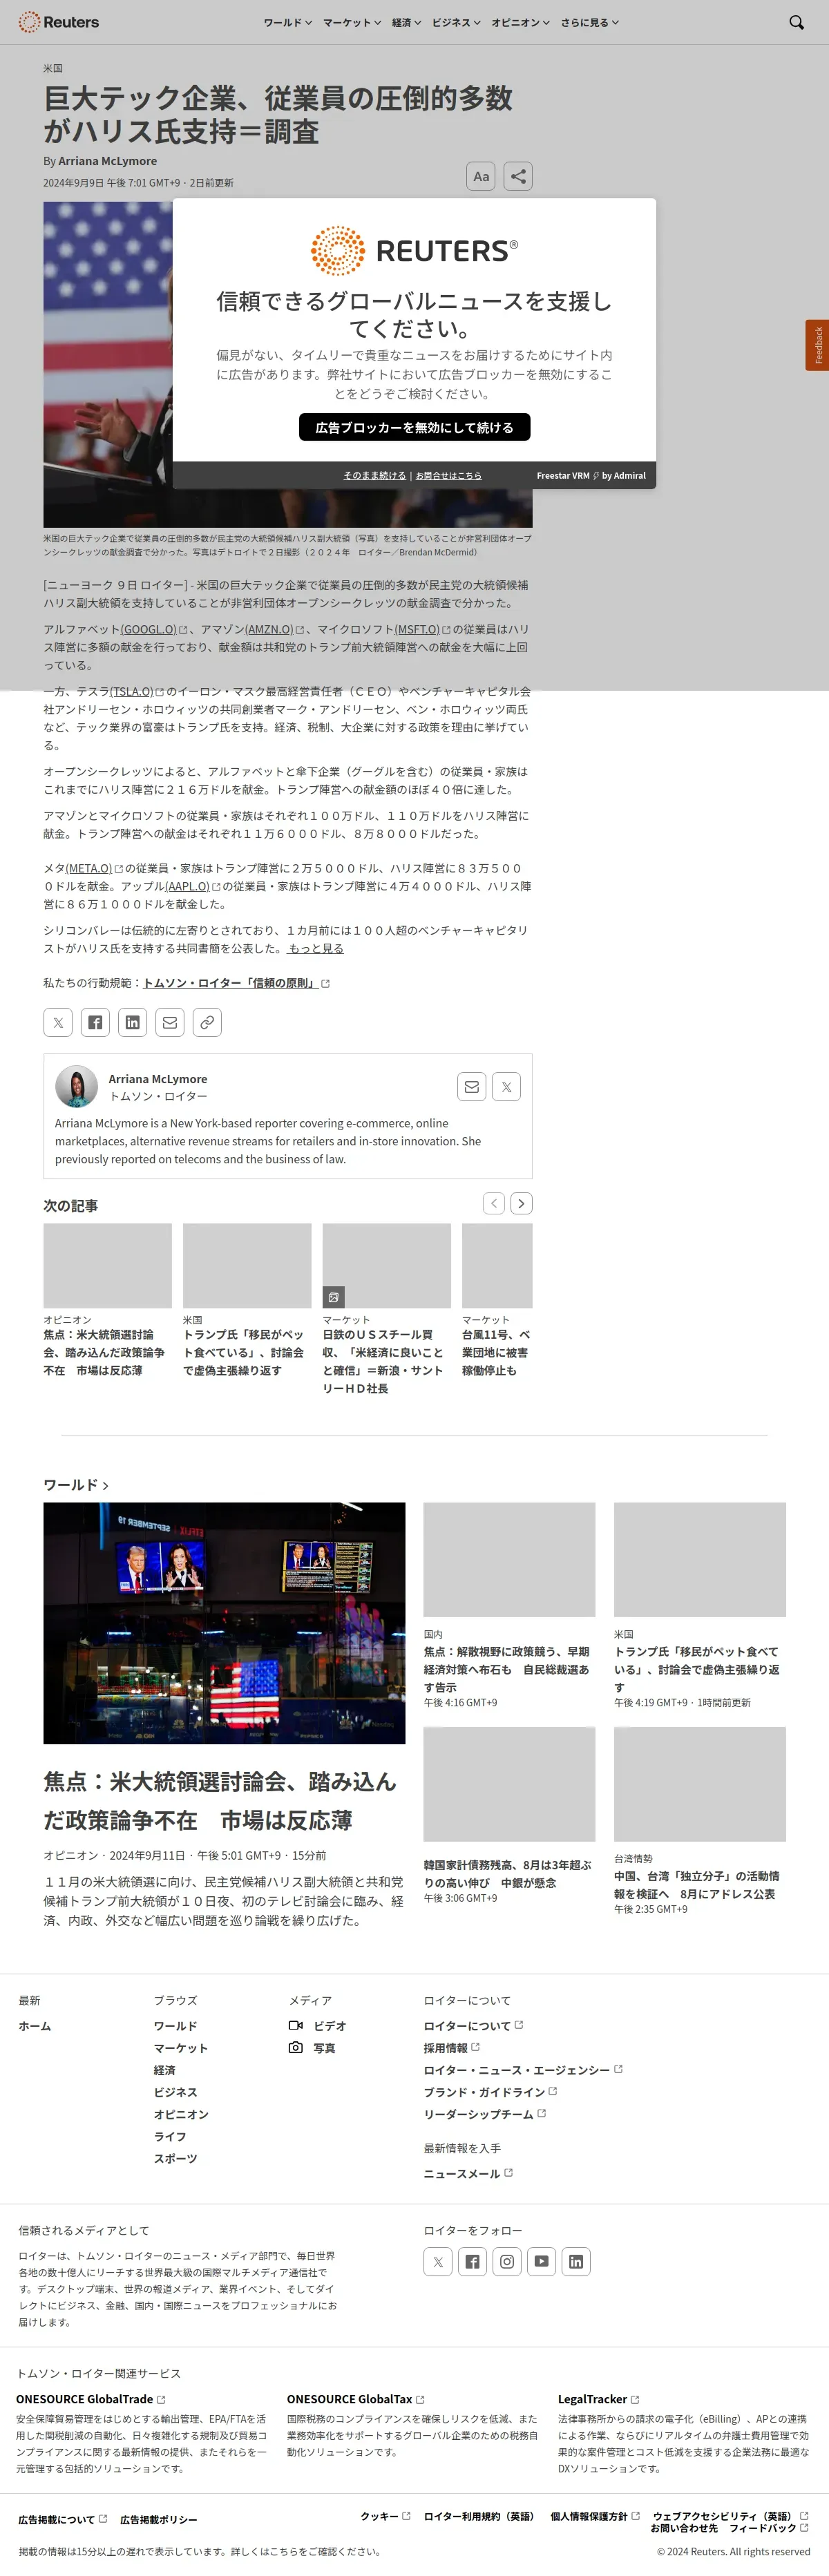829x2576 pixels.
Task: Click footer ホーム link
Action: pyautogui.click(x=35, y=2025)
